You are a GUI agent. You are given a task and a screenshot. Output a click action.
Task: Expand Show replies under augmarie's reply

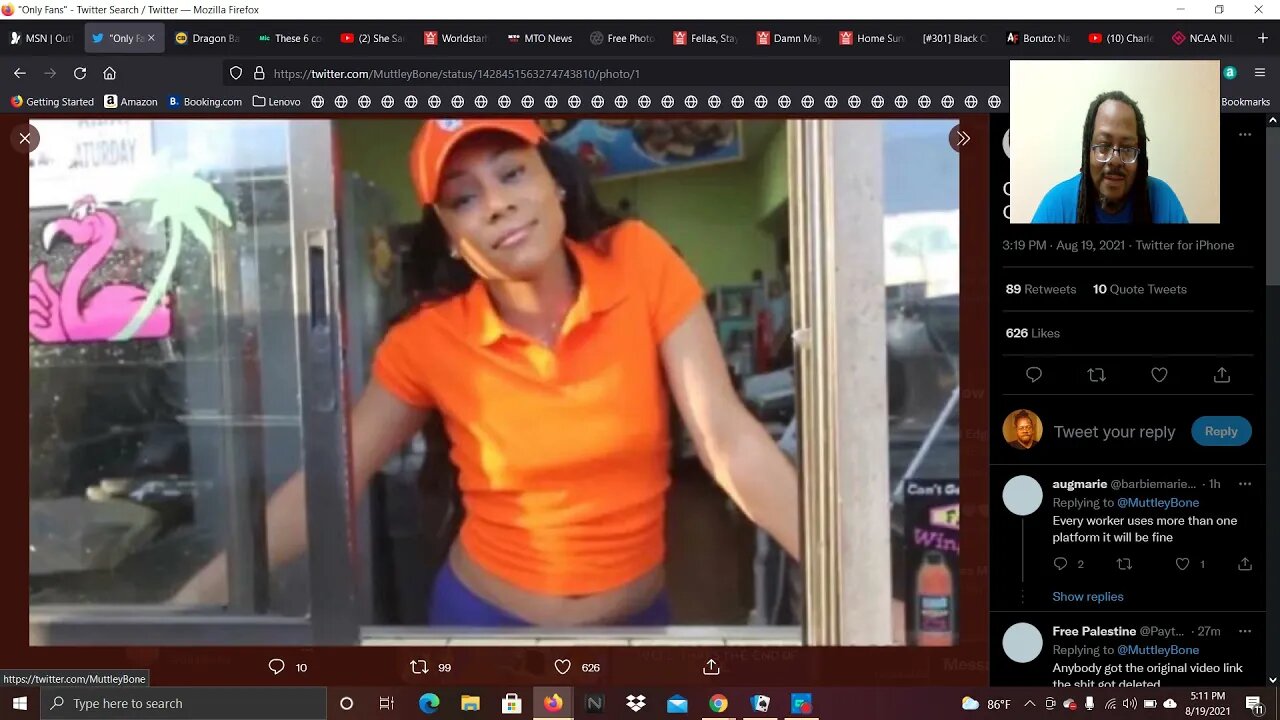coord(1087,596)
